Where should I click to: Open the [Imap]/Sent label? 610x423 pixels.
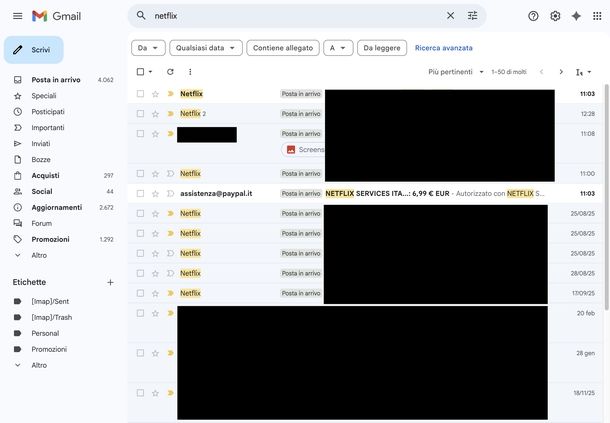pyautogui.click(x=50, y=301)
